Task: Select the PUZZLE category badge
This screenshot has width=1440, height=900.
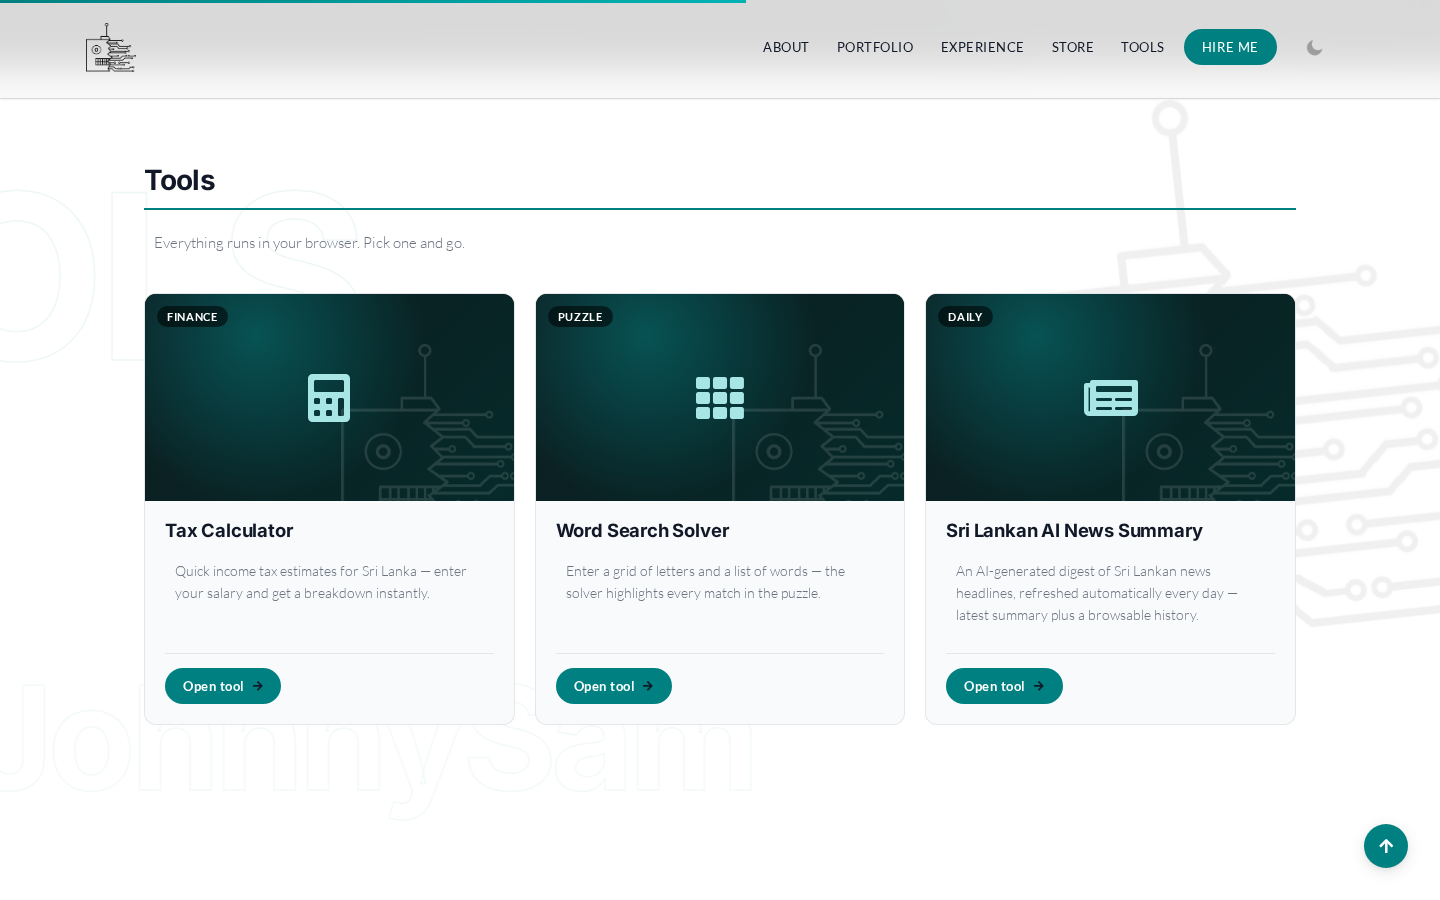Action: pyautogui.click(x=580, y=317)
